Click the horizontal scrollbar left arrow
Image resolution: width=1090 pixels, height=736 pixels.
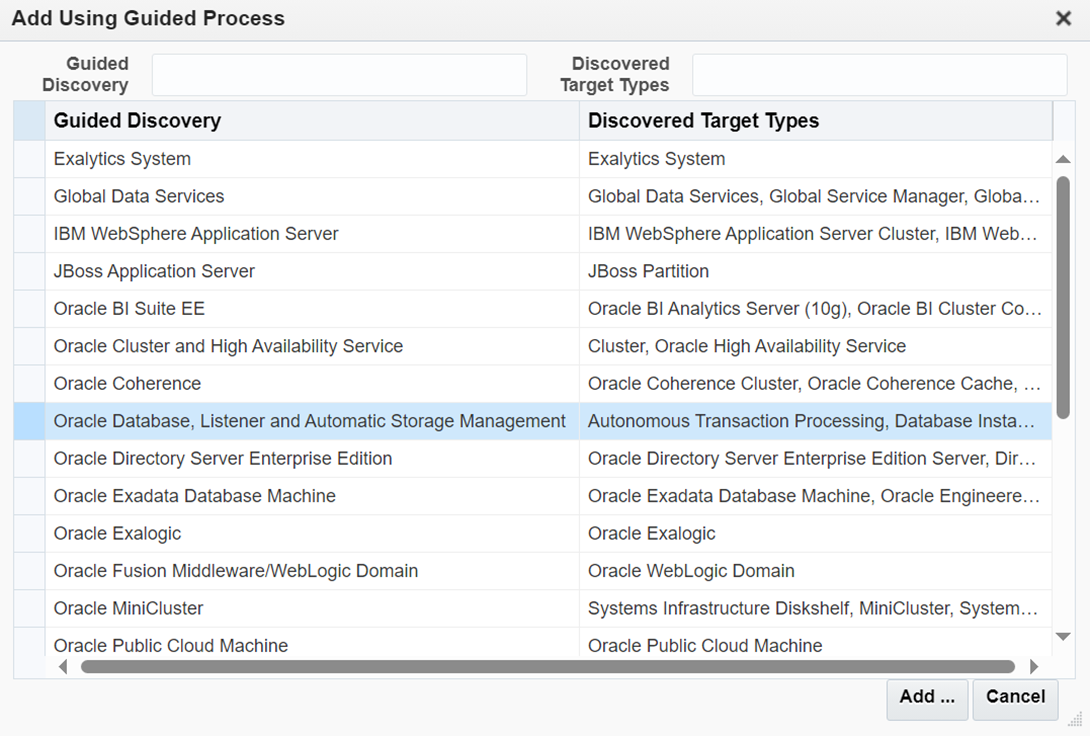(x=63, y=667)
